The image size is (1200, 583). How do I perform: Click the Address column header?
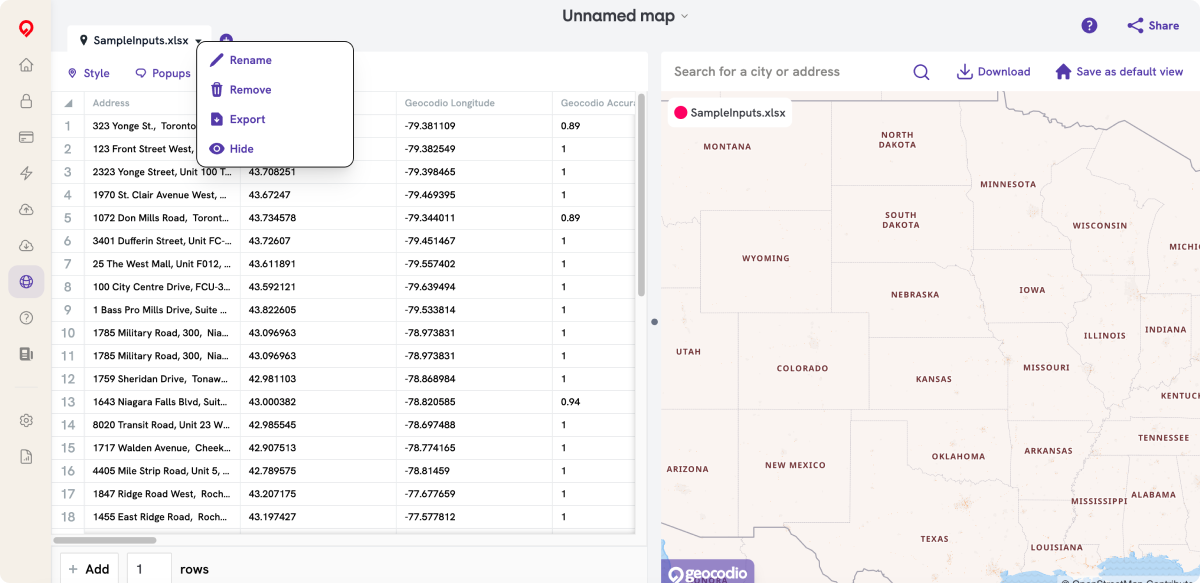[162, 103]
